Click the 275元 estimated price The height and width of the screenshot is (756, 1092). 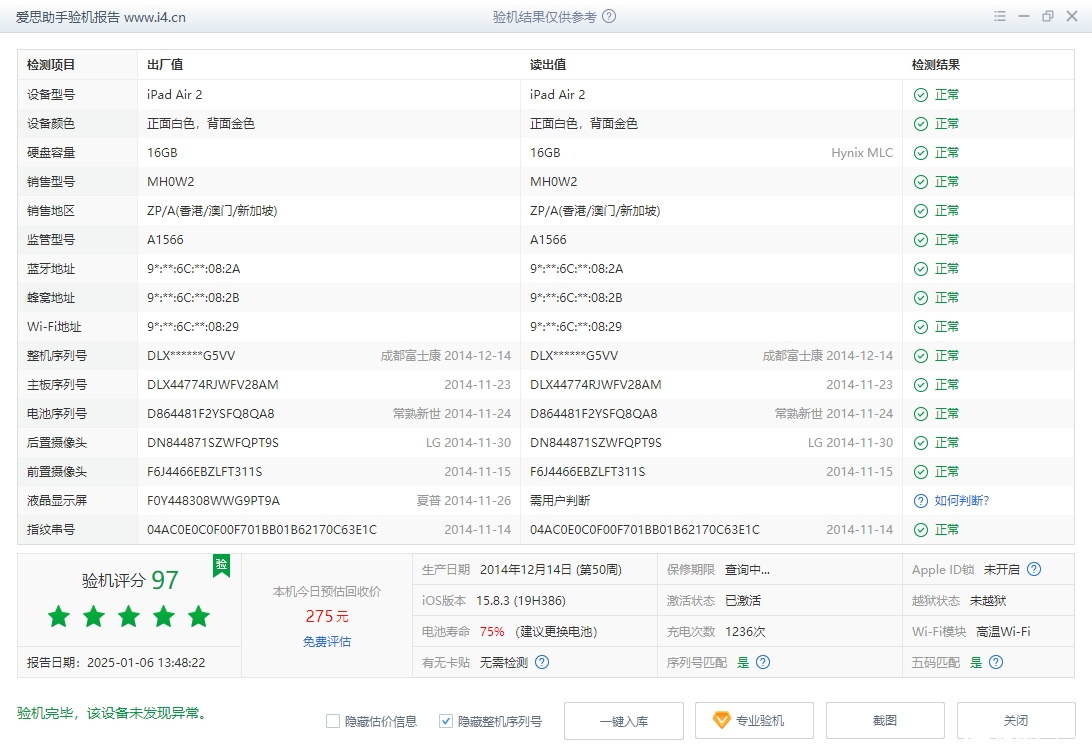tap(327, 616)
